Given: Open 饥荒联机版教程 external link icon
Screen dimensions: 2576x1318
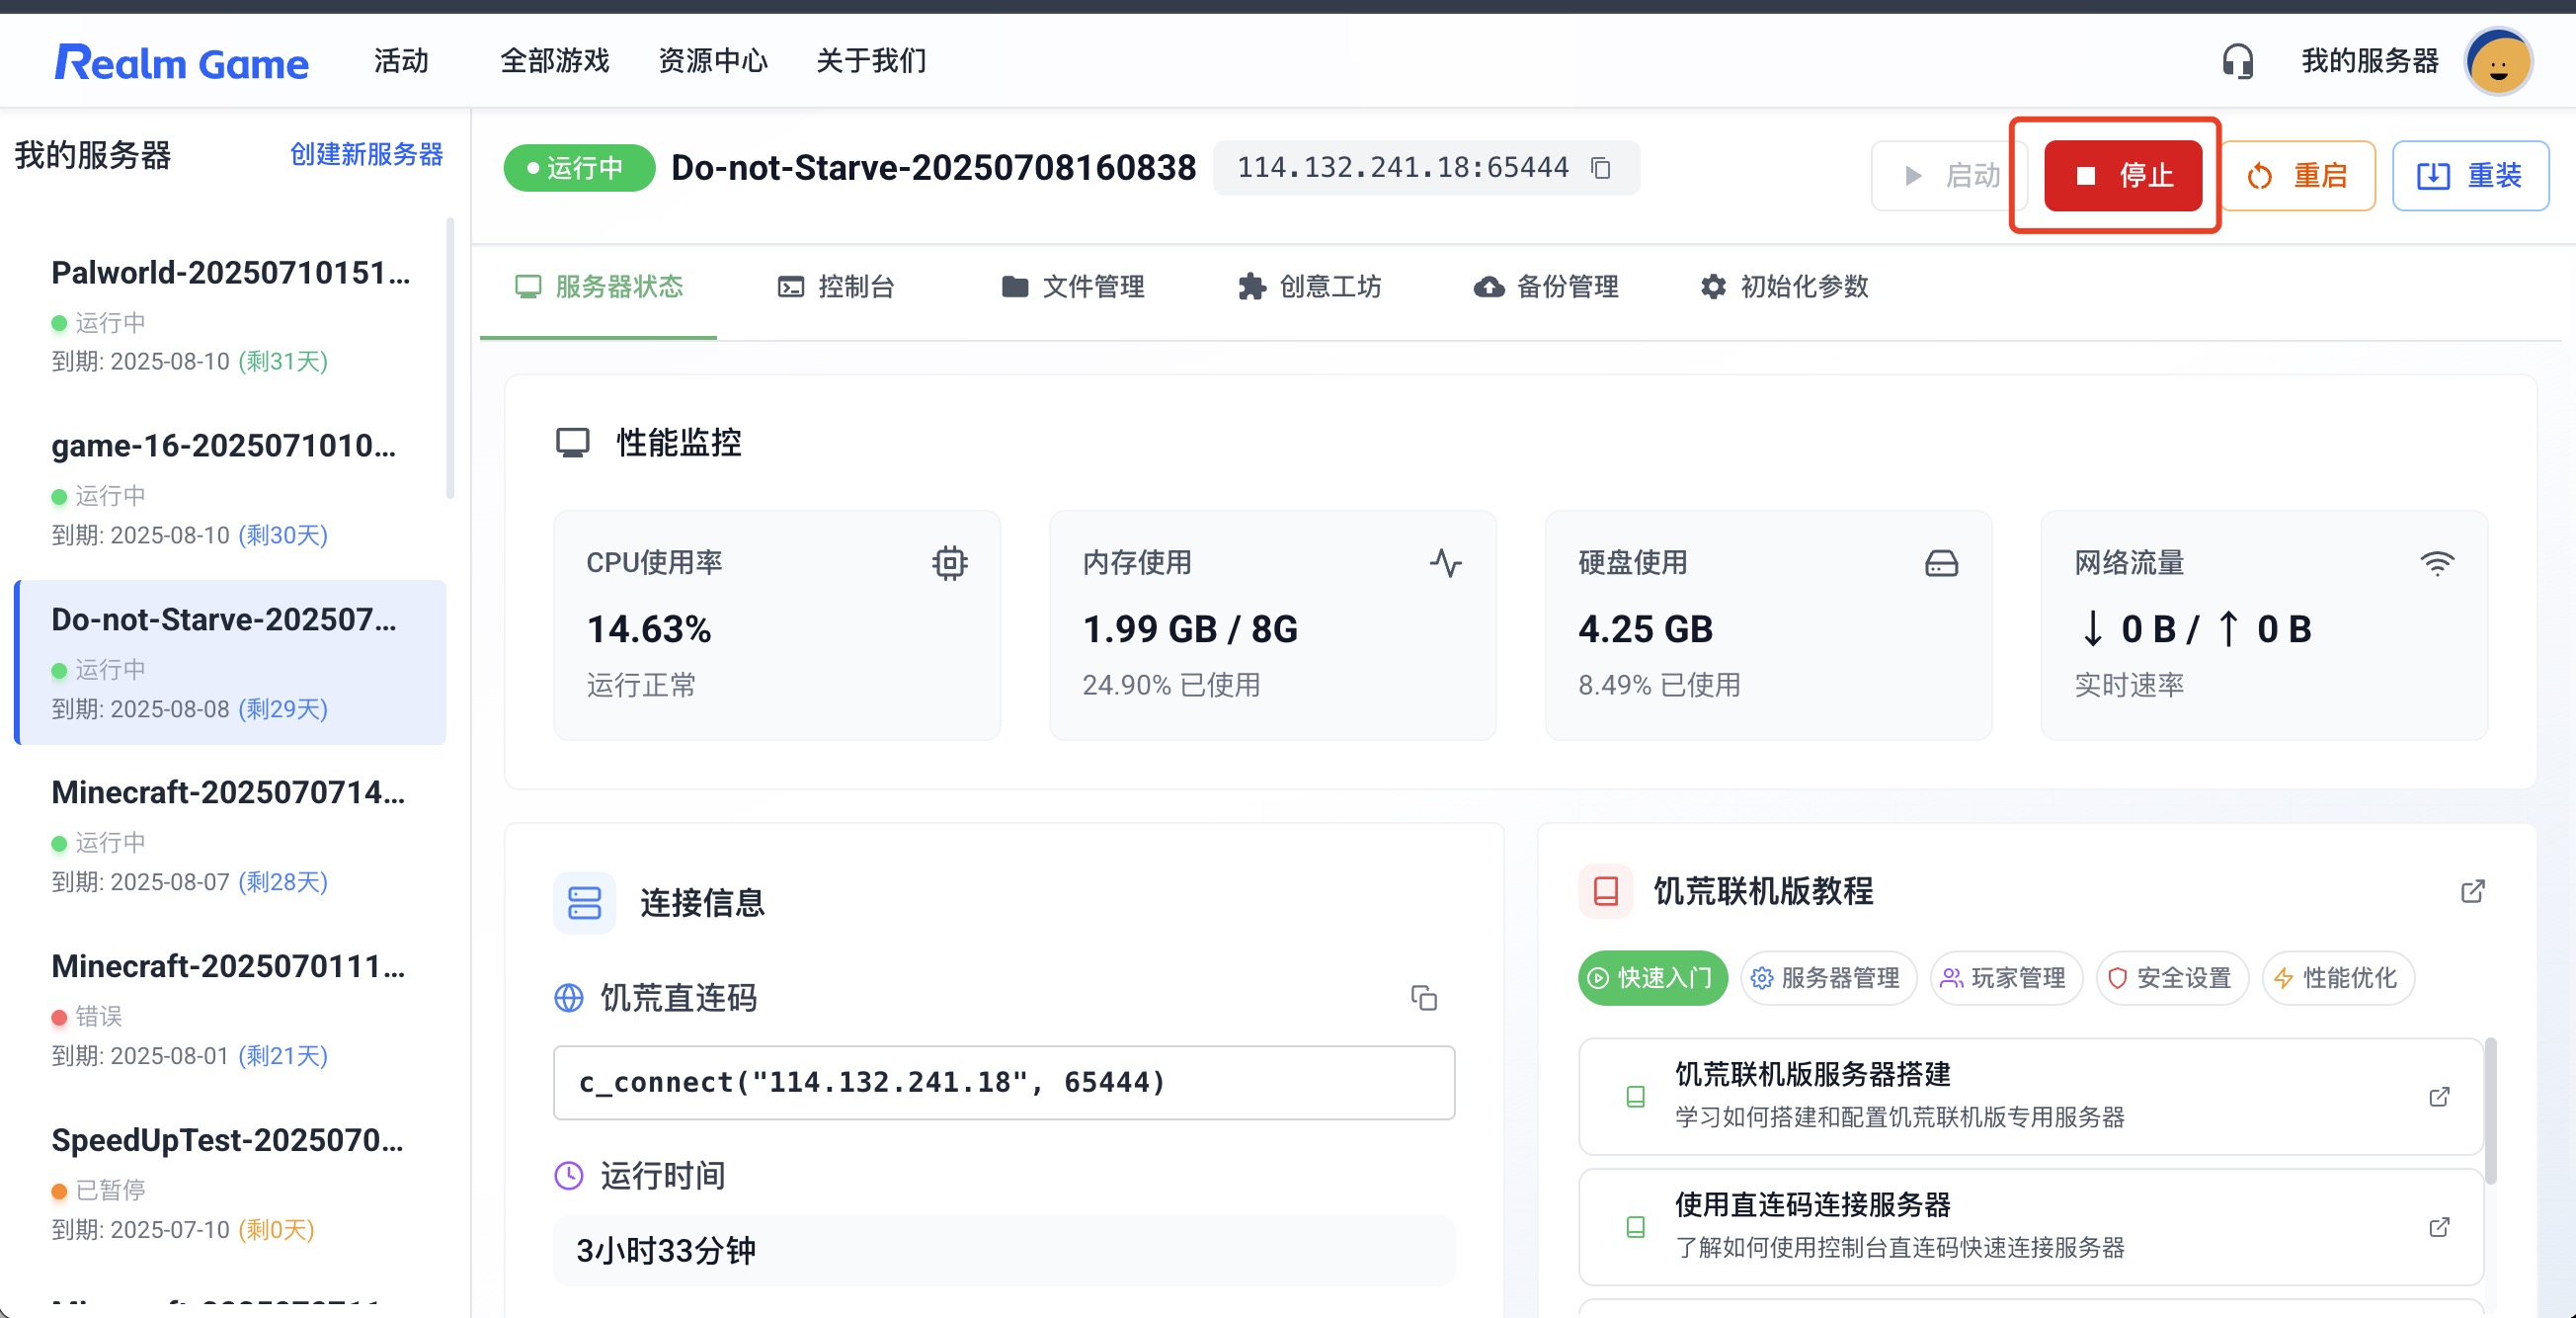Looking at the screenshot, I should 2472,891.
